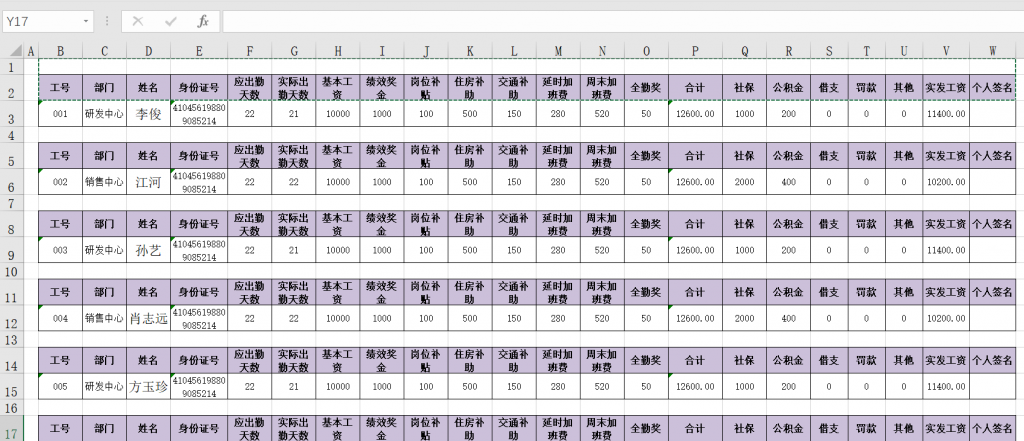Screen dimensions: 1024x441
Task: Select the name cell 江河
Action: click(148, 182)
